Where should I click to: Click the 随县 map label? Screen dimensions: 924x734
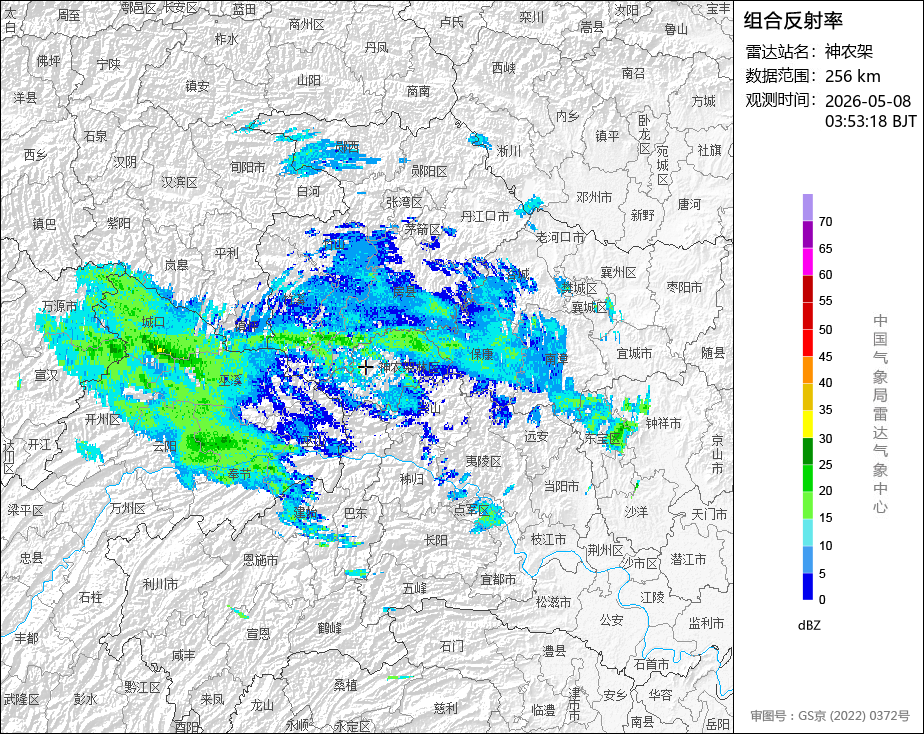click(x=713, y=353)
